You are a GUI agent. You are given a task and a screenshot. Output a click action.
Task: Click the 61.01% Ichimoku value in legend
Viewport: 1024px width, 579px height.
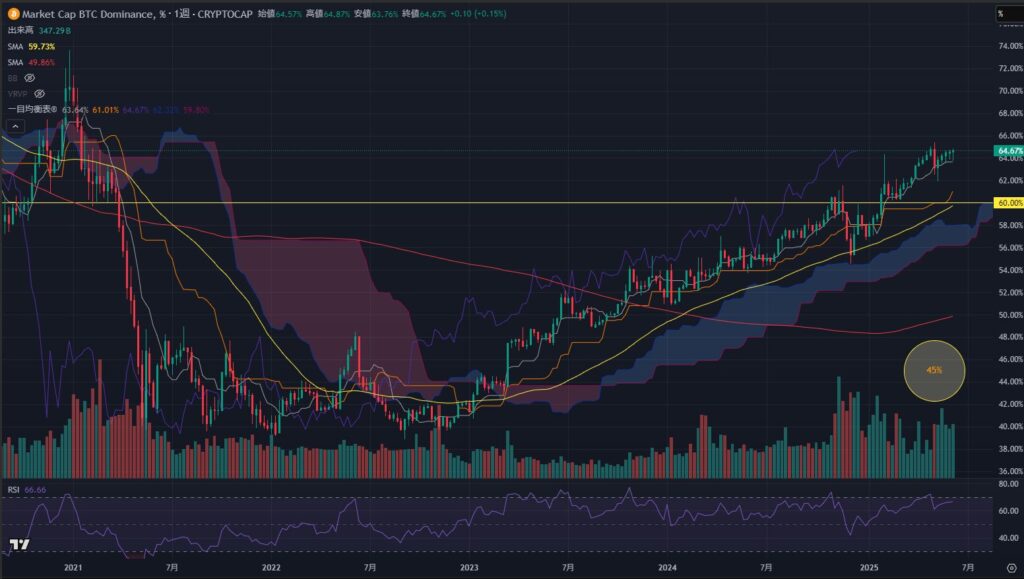click(x=106, y=110)
